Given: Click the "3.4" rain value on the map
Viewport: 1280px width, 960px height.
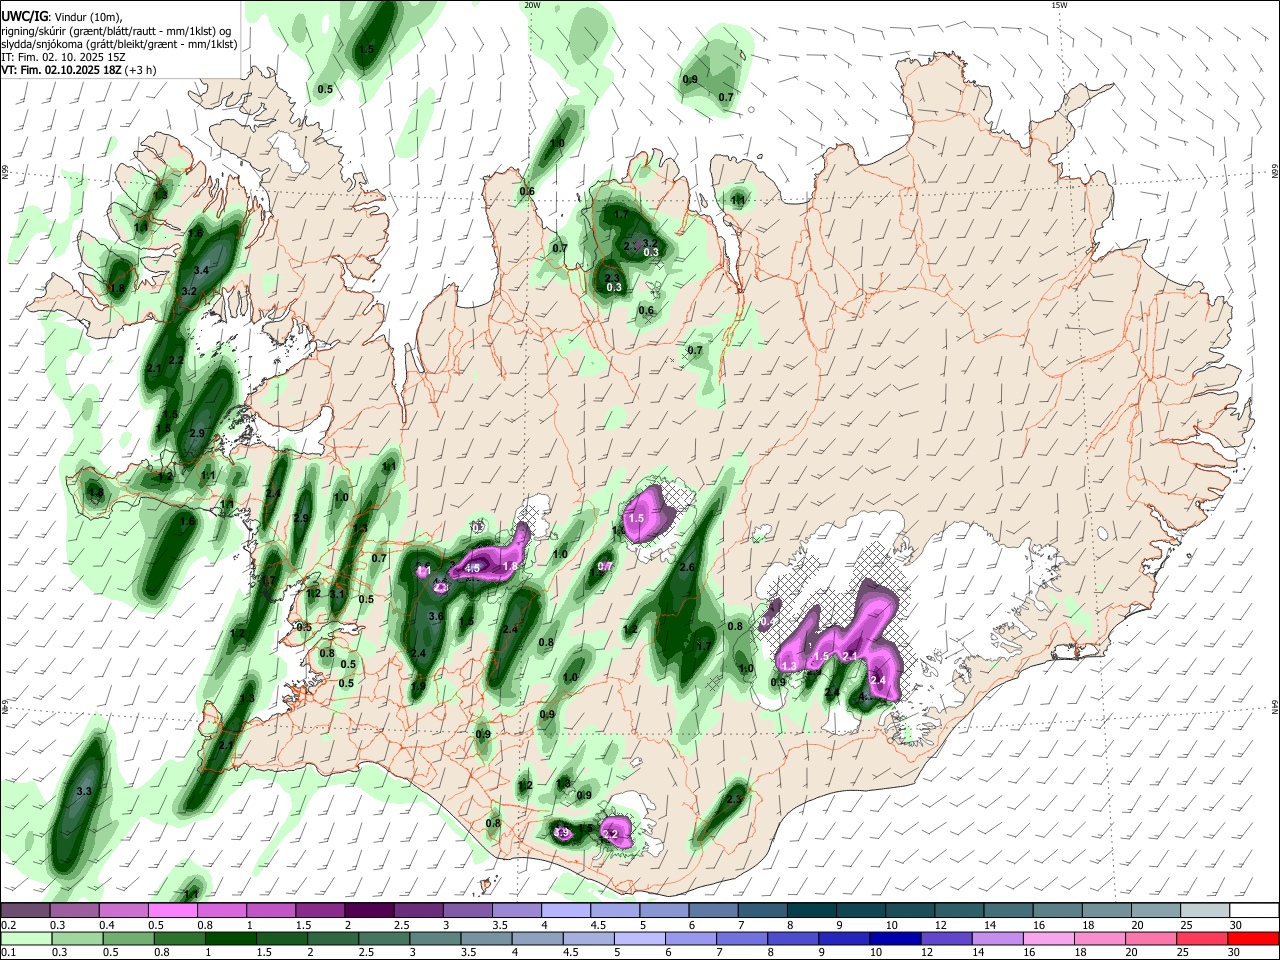Looking at the screenshot, I should pos(201,270).
